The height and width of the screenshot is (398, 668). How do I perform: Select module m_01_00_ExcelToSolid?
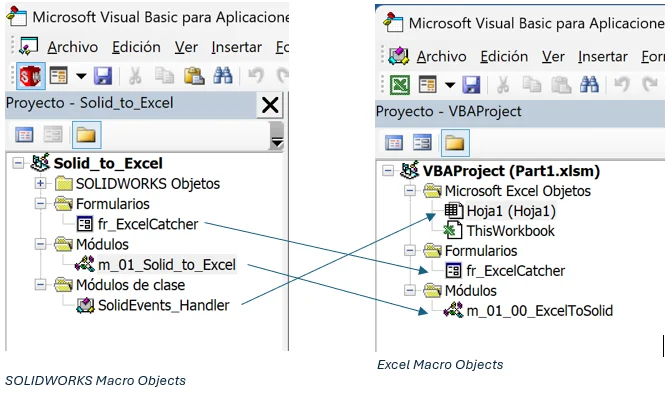pyautogui.click(x=540, y=311)
